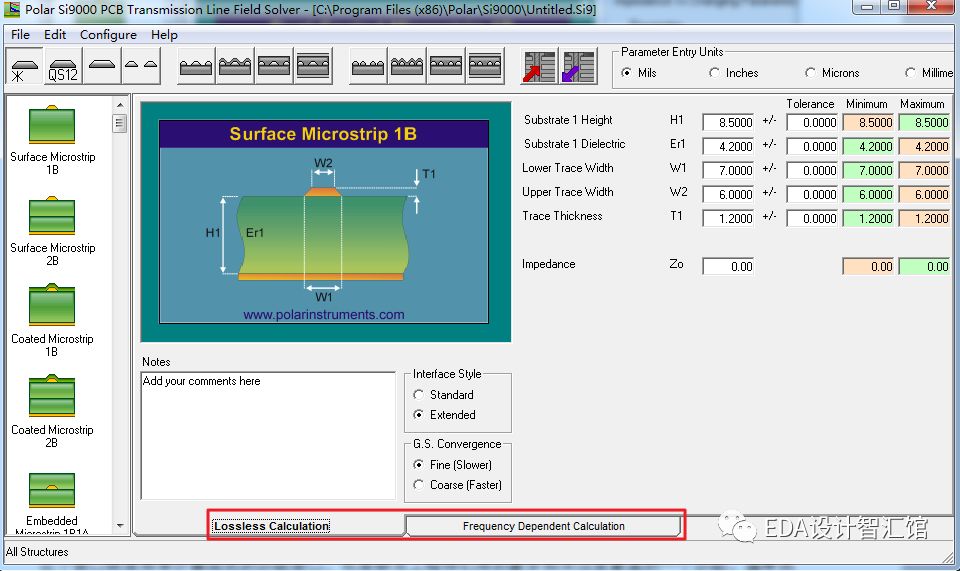Choose the Coated Microstrip 1B structure

point(52,322)
